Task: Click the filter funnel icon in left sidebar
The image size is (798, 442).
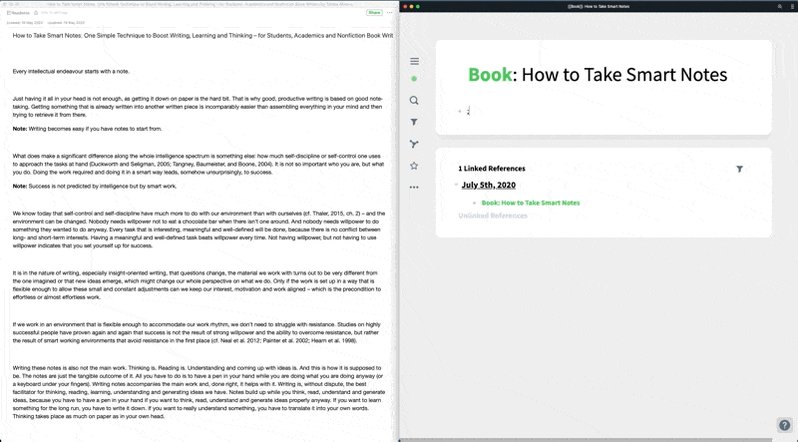Action: [x=414, y=122]
